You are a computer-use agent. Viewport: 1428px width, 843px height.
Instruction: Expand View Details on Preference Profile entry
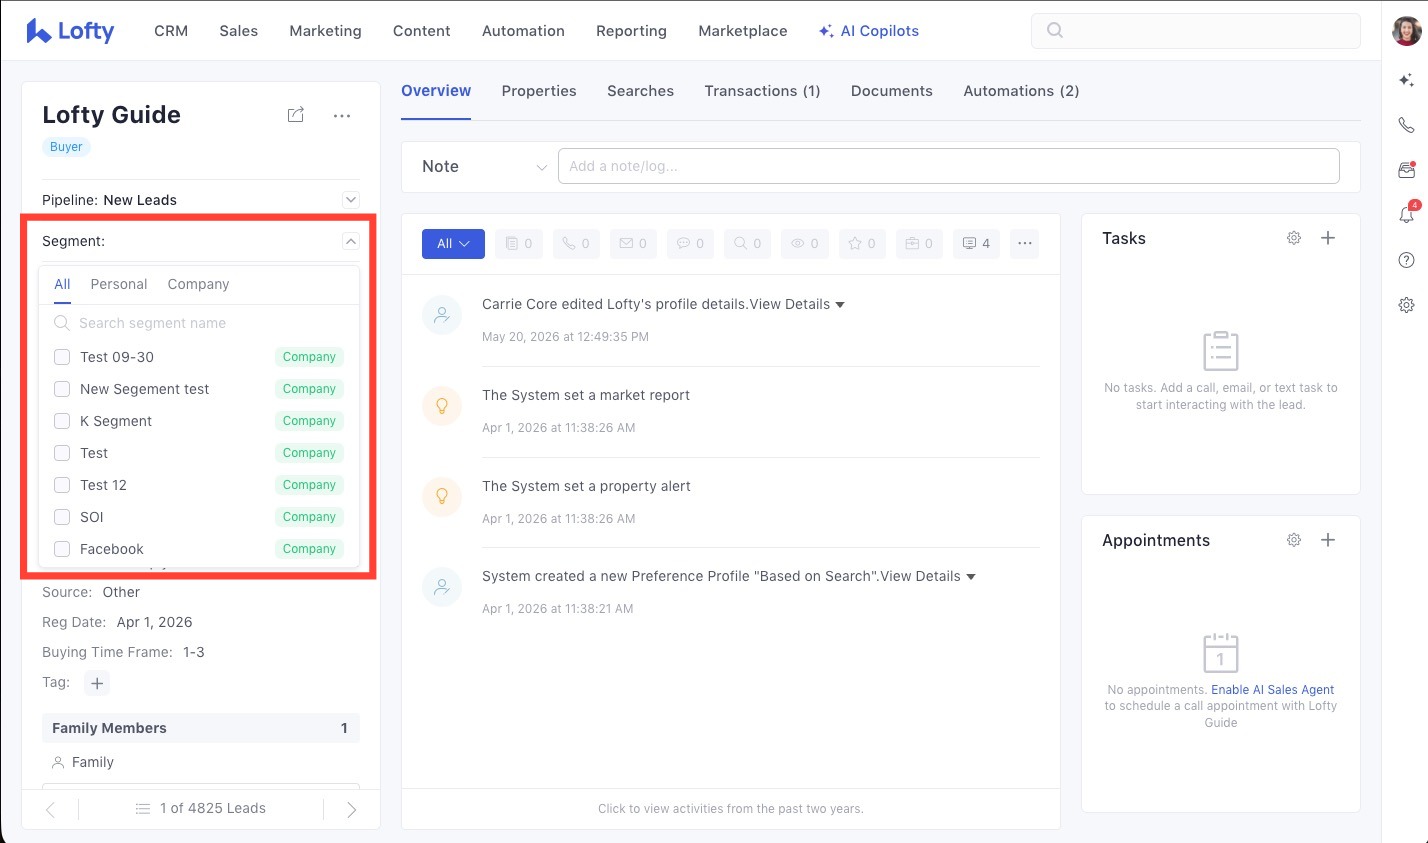(x=928, y=576)
